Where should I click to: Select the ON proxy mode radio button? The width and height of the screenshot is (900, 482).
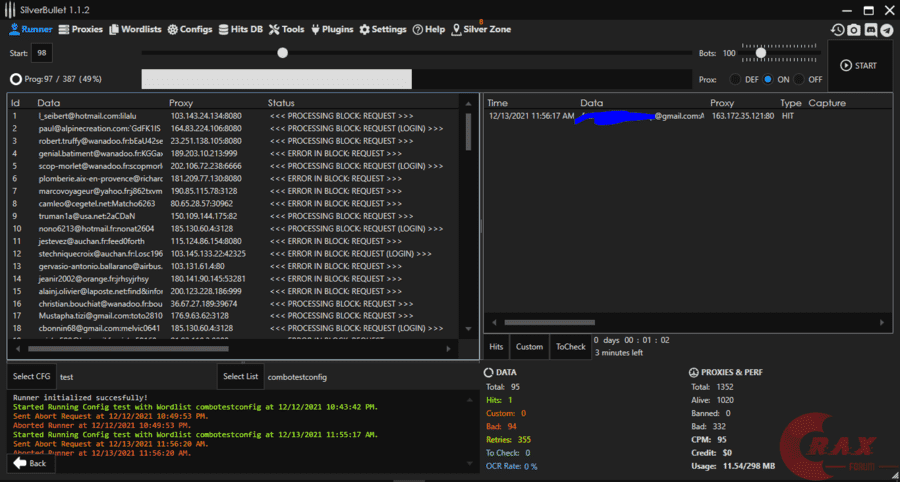point(768,79)
